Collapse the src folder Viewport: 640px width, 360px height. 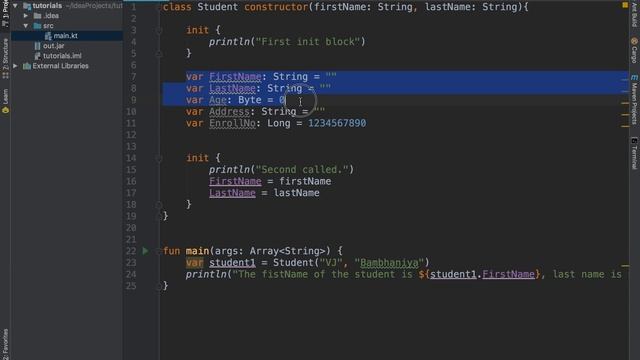pyautogui.click(x=26, y=26)
